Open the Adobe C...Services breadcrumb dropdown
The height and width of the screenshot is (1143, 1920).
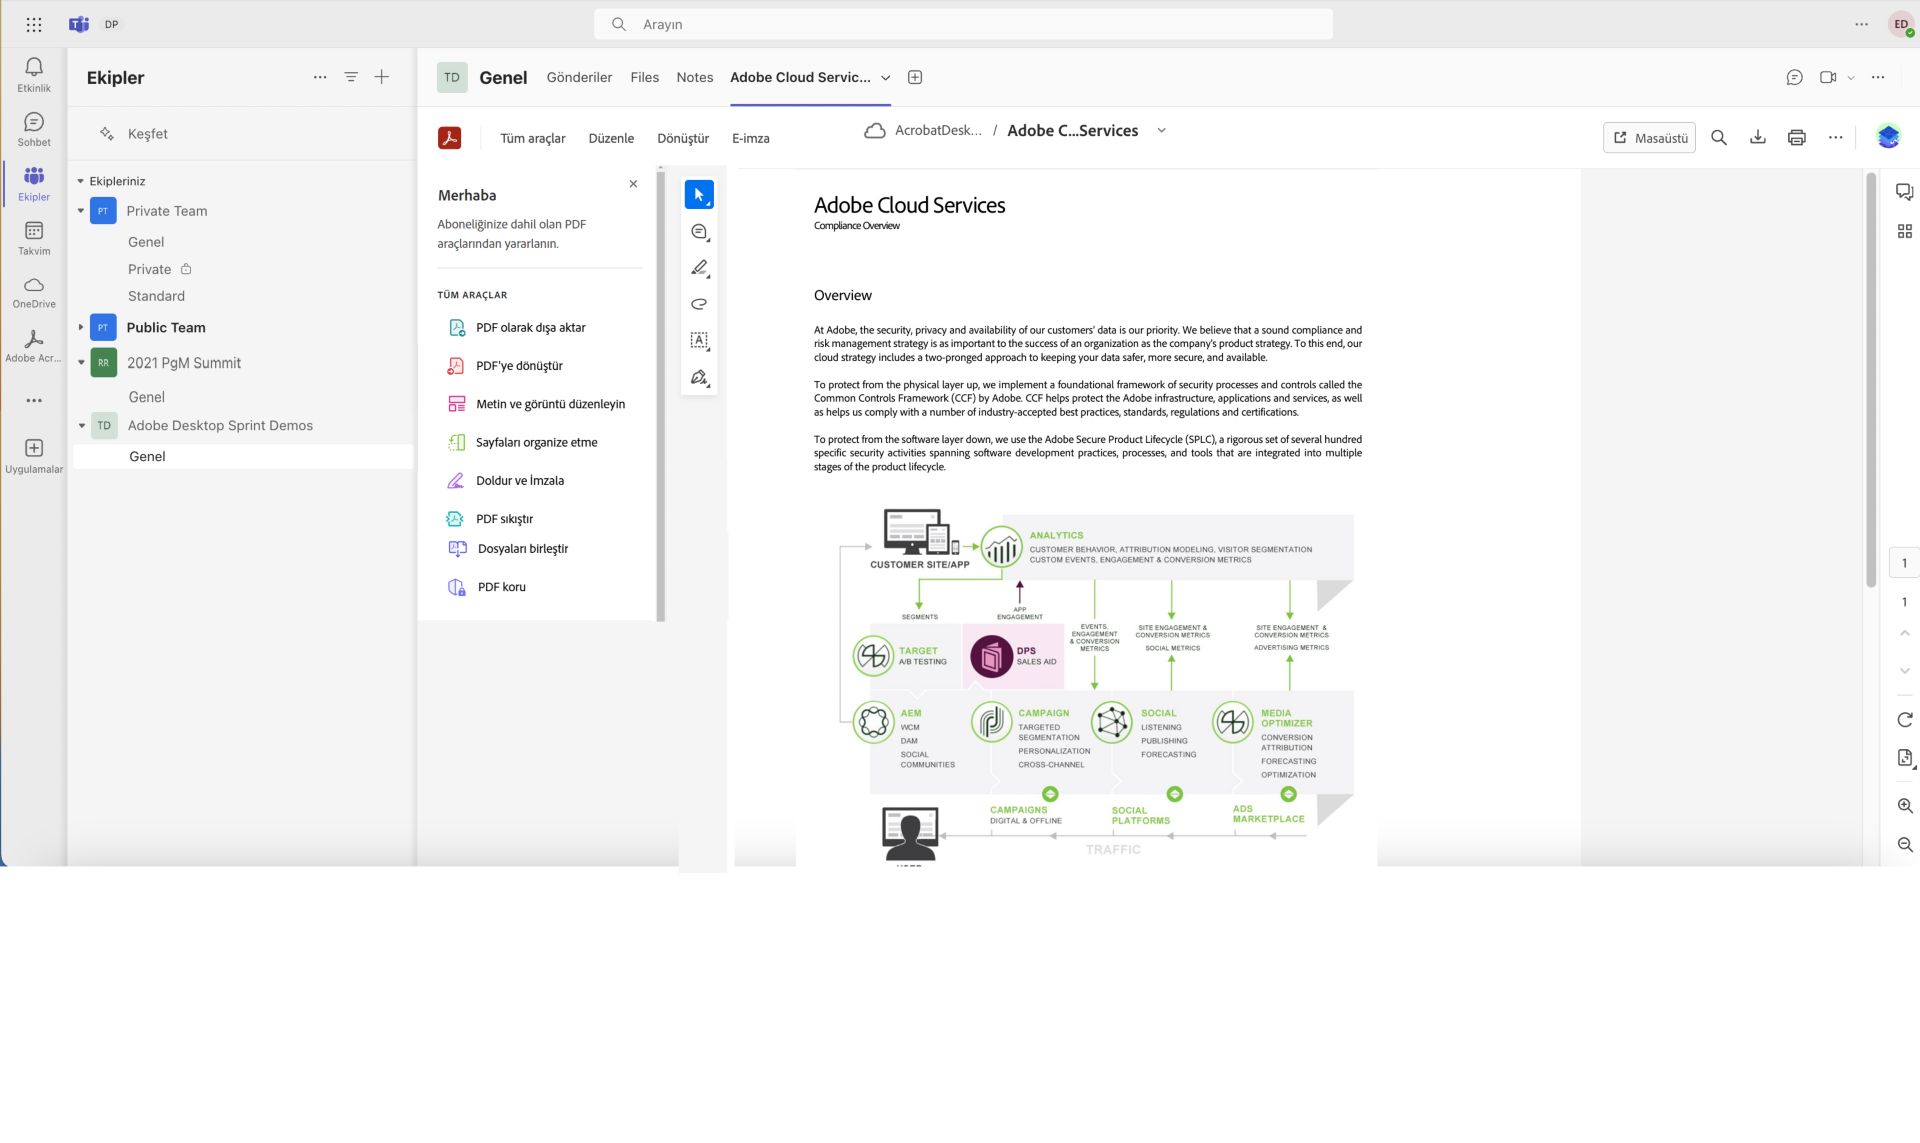(1163, 131)
